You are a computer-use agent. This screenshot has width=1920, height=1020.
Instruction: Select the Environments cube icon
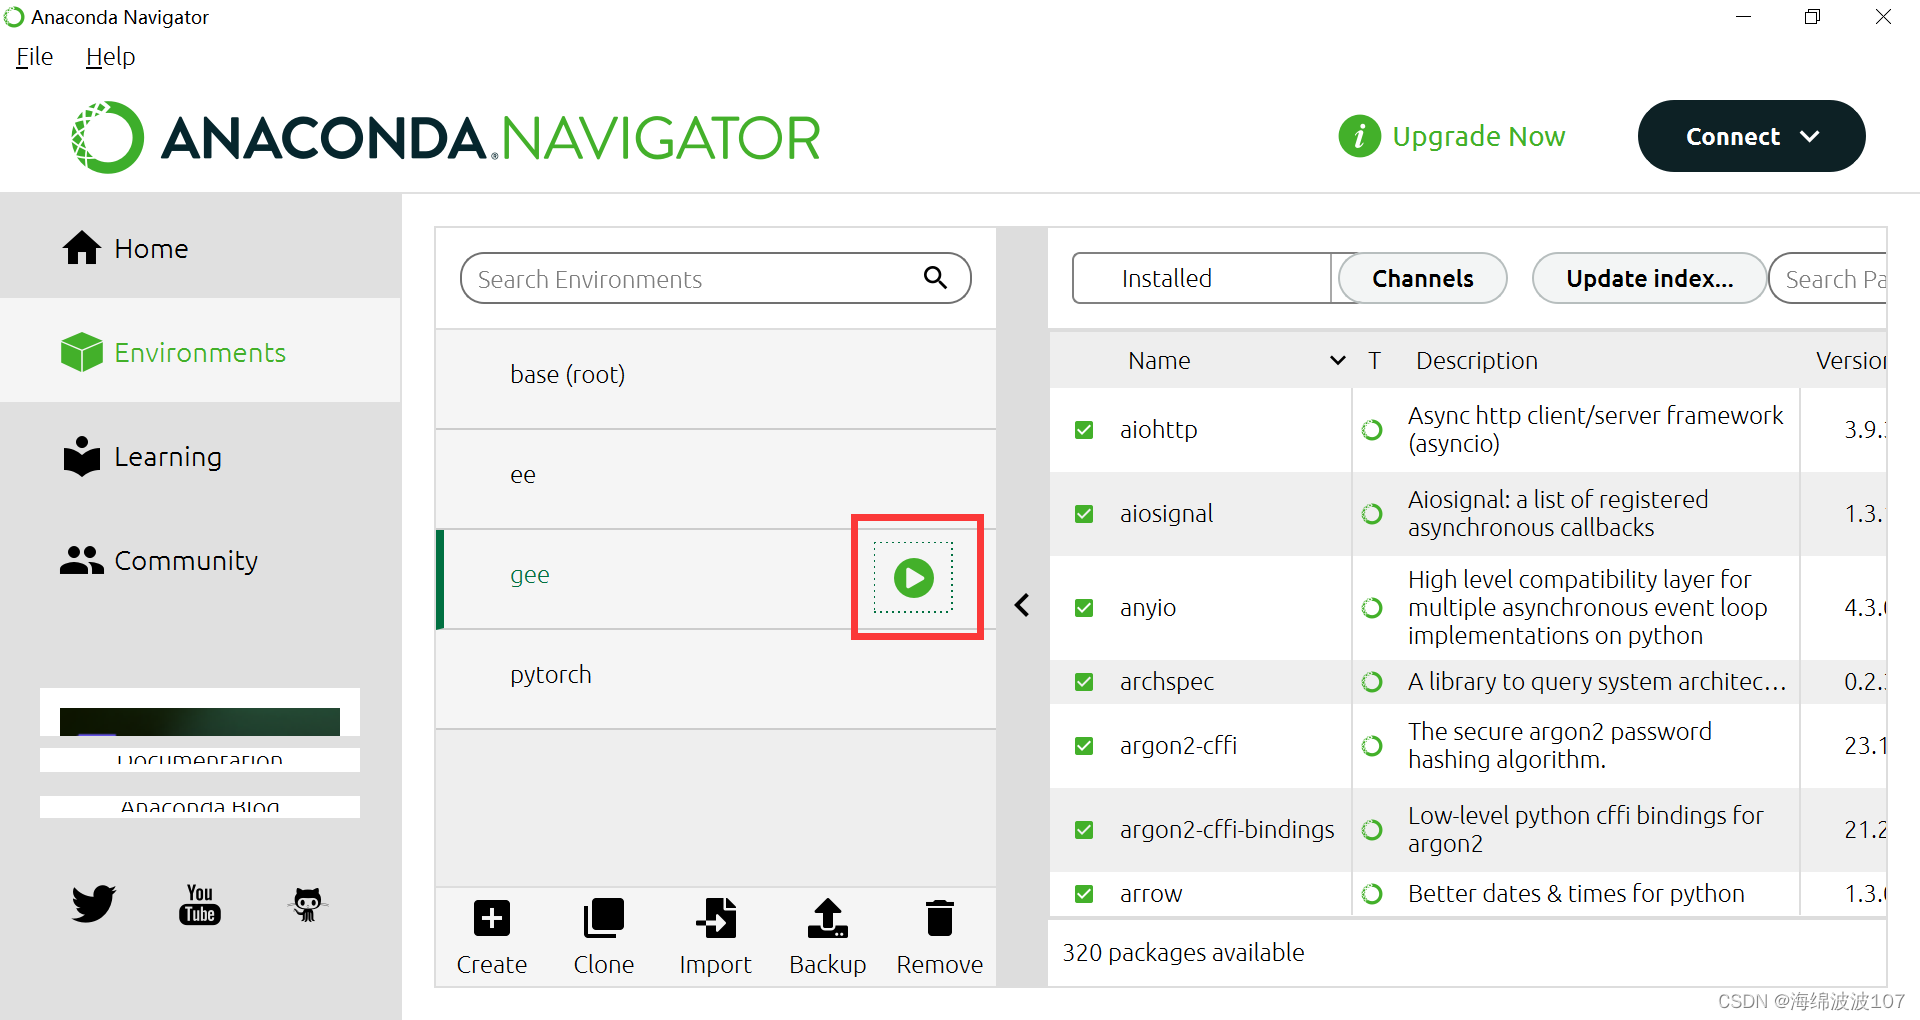point(81,352)
